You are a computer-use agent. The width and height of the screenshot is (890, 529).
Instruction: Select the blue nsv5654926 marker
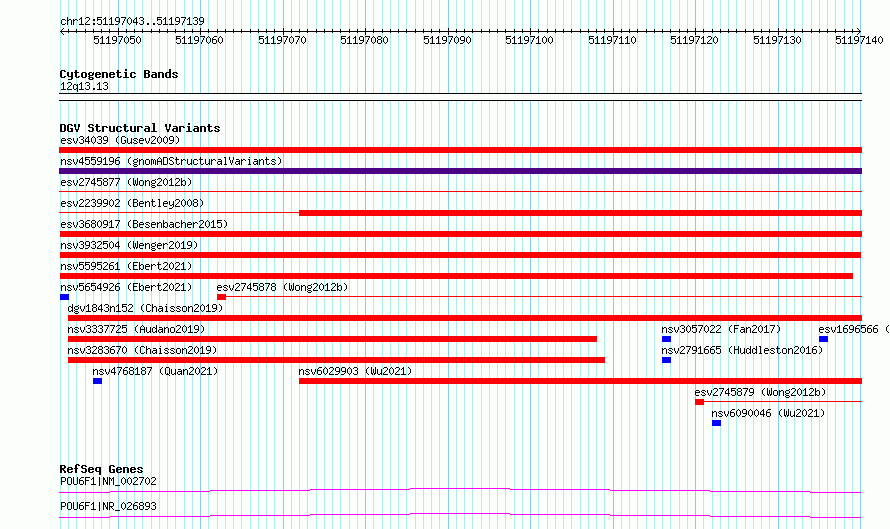(x=65, y=297)
